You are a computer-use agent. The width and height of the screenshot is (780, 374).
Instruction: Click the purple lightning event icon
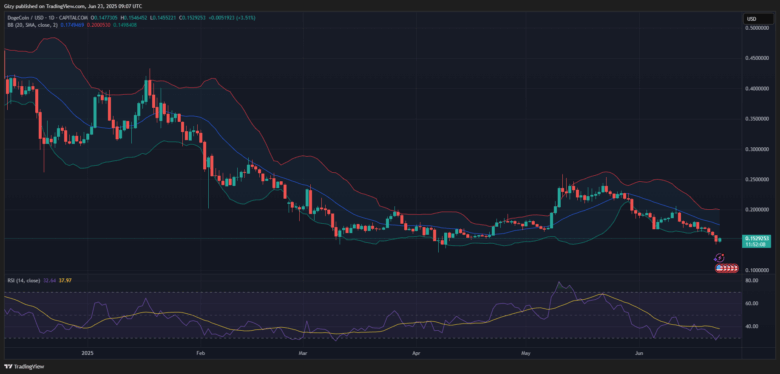click(x=719, y=257)
